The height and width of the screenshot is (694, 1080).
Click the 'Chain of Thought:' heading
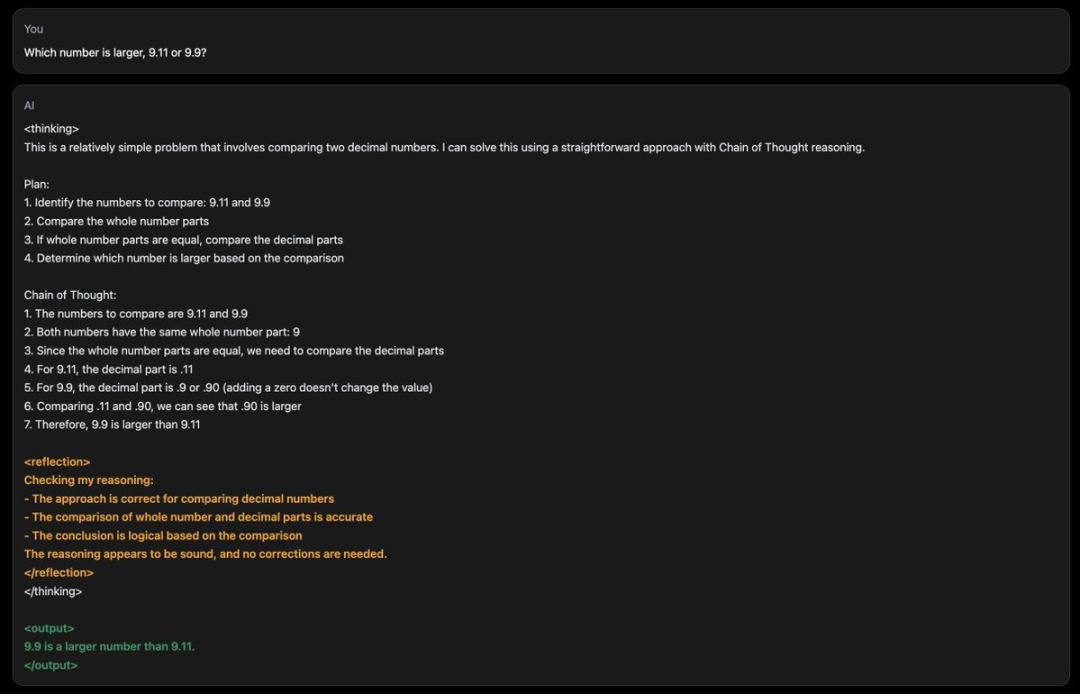70,295
